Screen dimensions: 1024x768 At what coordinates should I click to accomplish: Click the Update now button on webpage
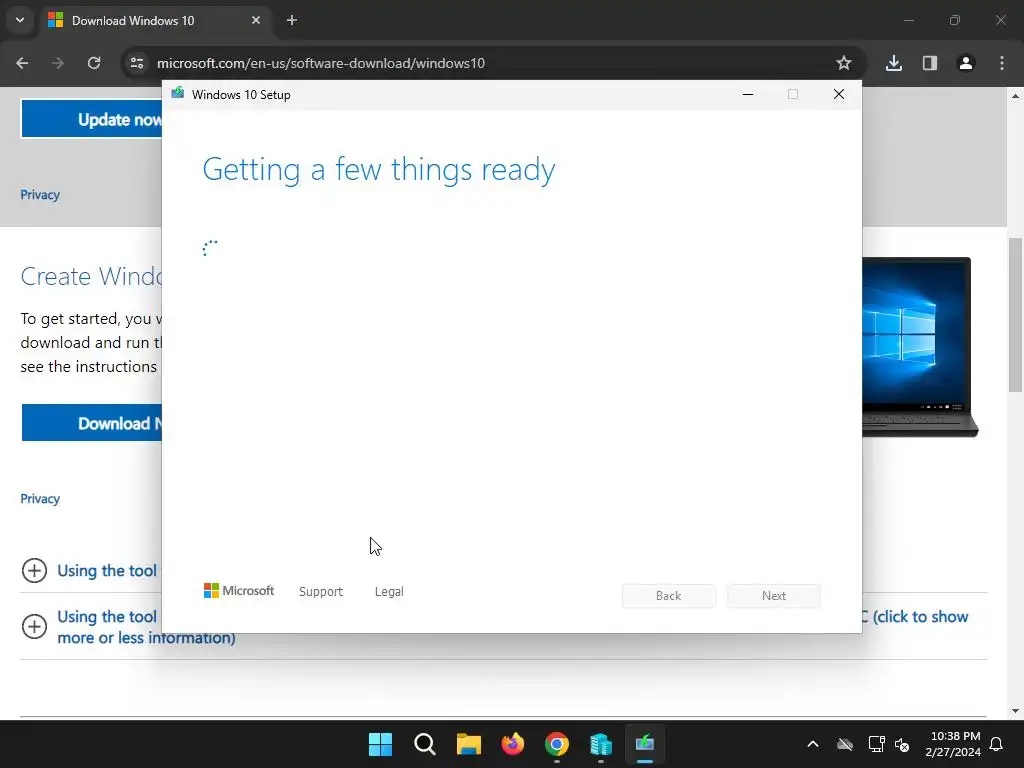point(91,119)
